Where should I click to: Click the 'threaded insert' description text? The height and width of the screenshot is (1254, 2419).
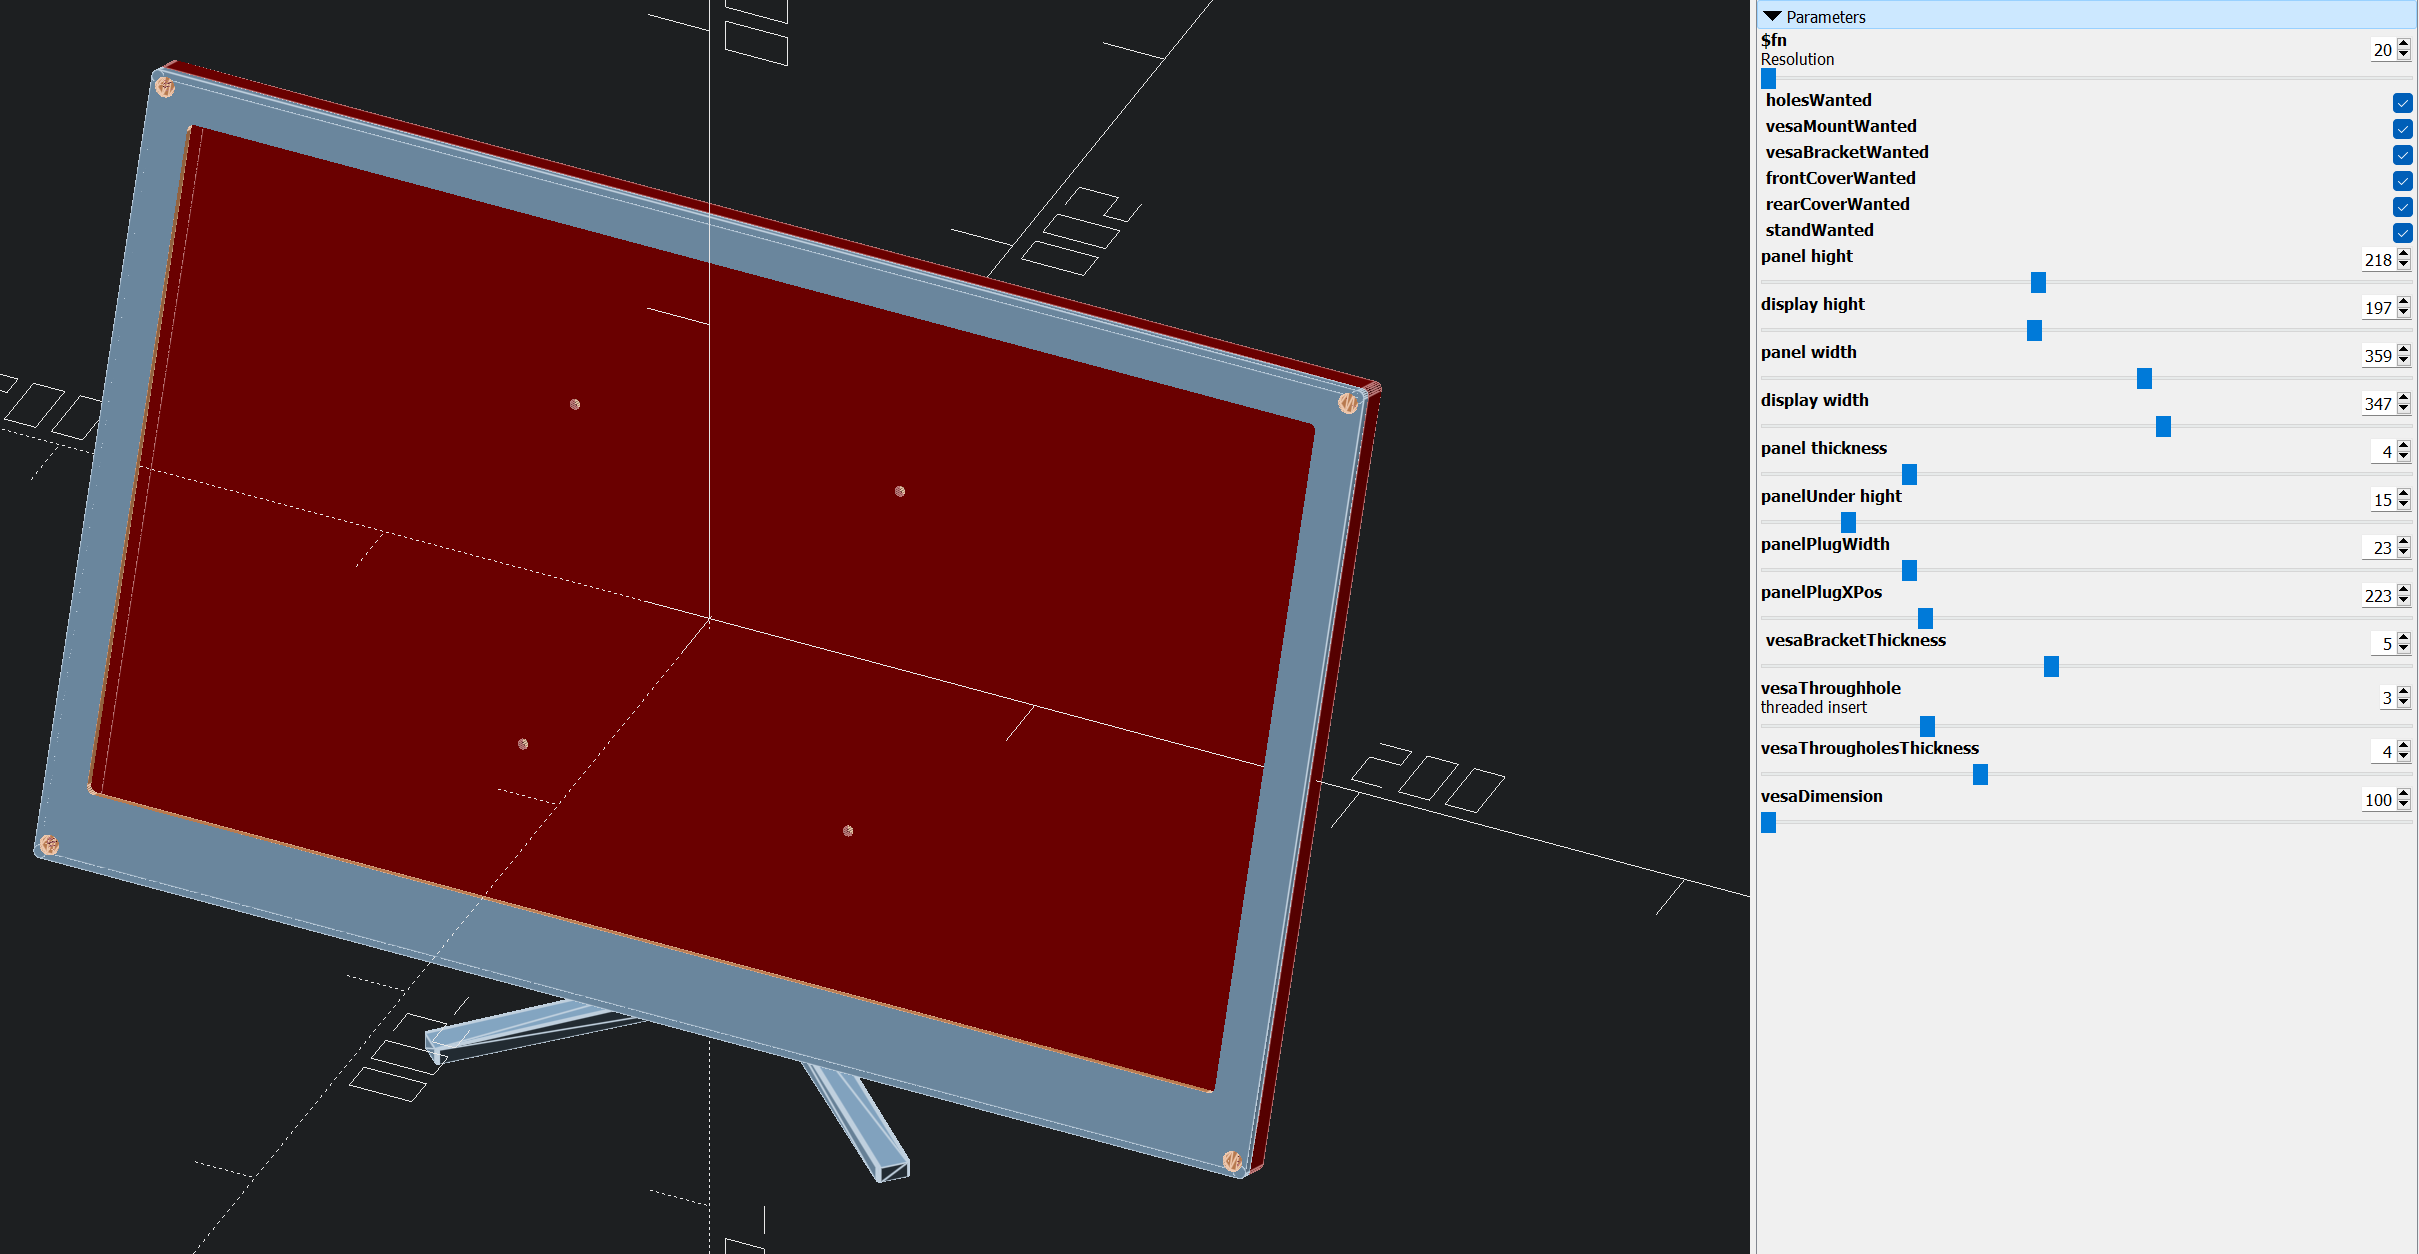pos(1813,708)
